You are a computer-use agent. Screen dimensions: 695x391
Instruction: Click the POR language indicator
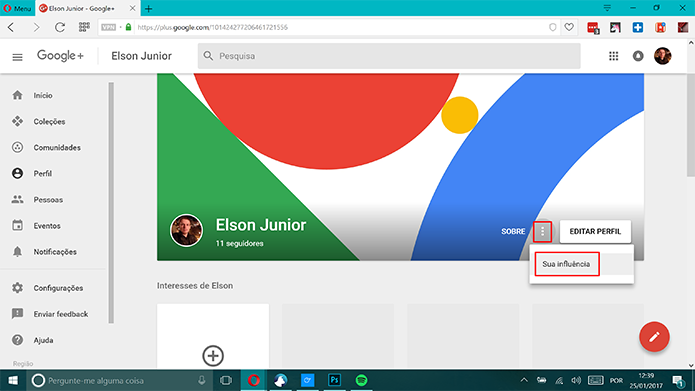point(616,380)
